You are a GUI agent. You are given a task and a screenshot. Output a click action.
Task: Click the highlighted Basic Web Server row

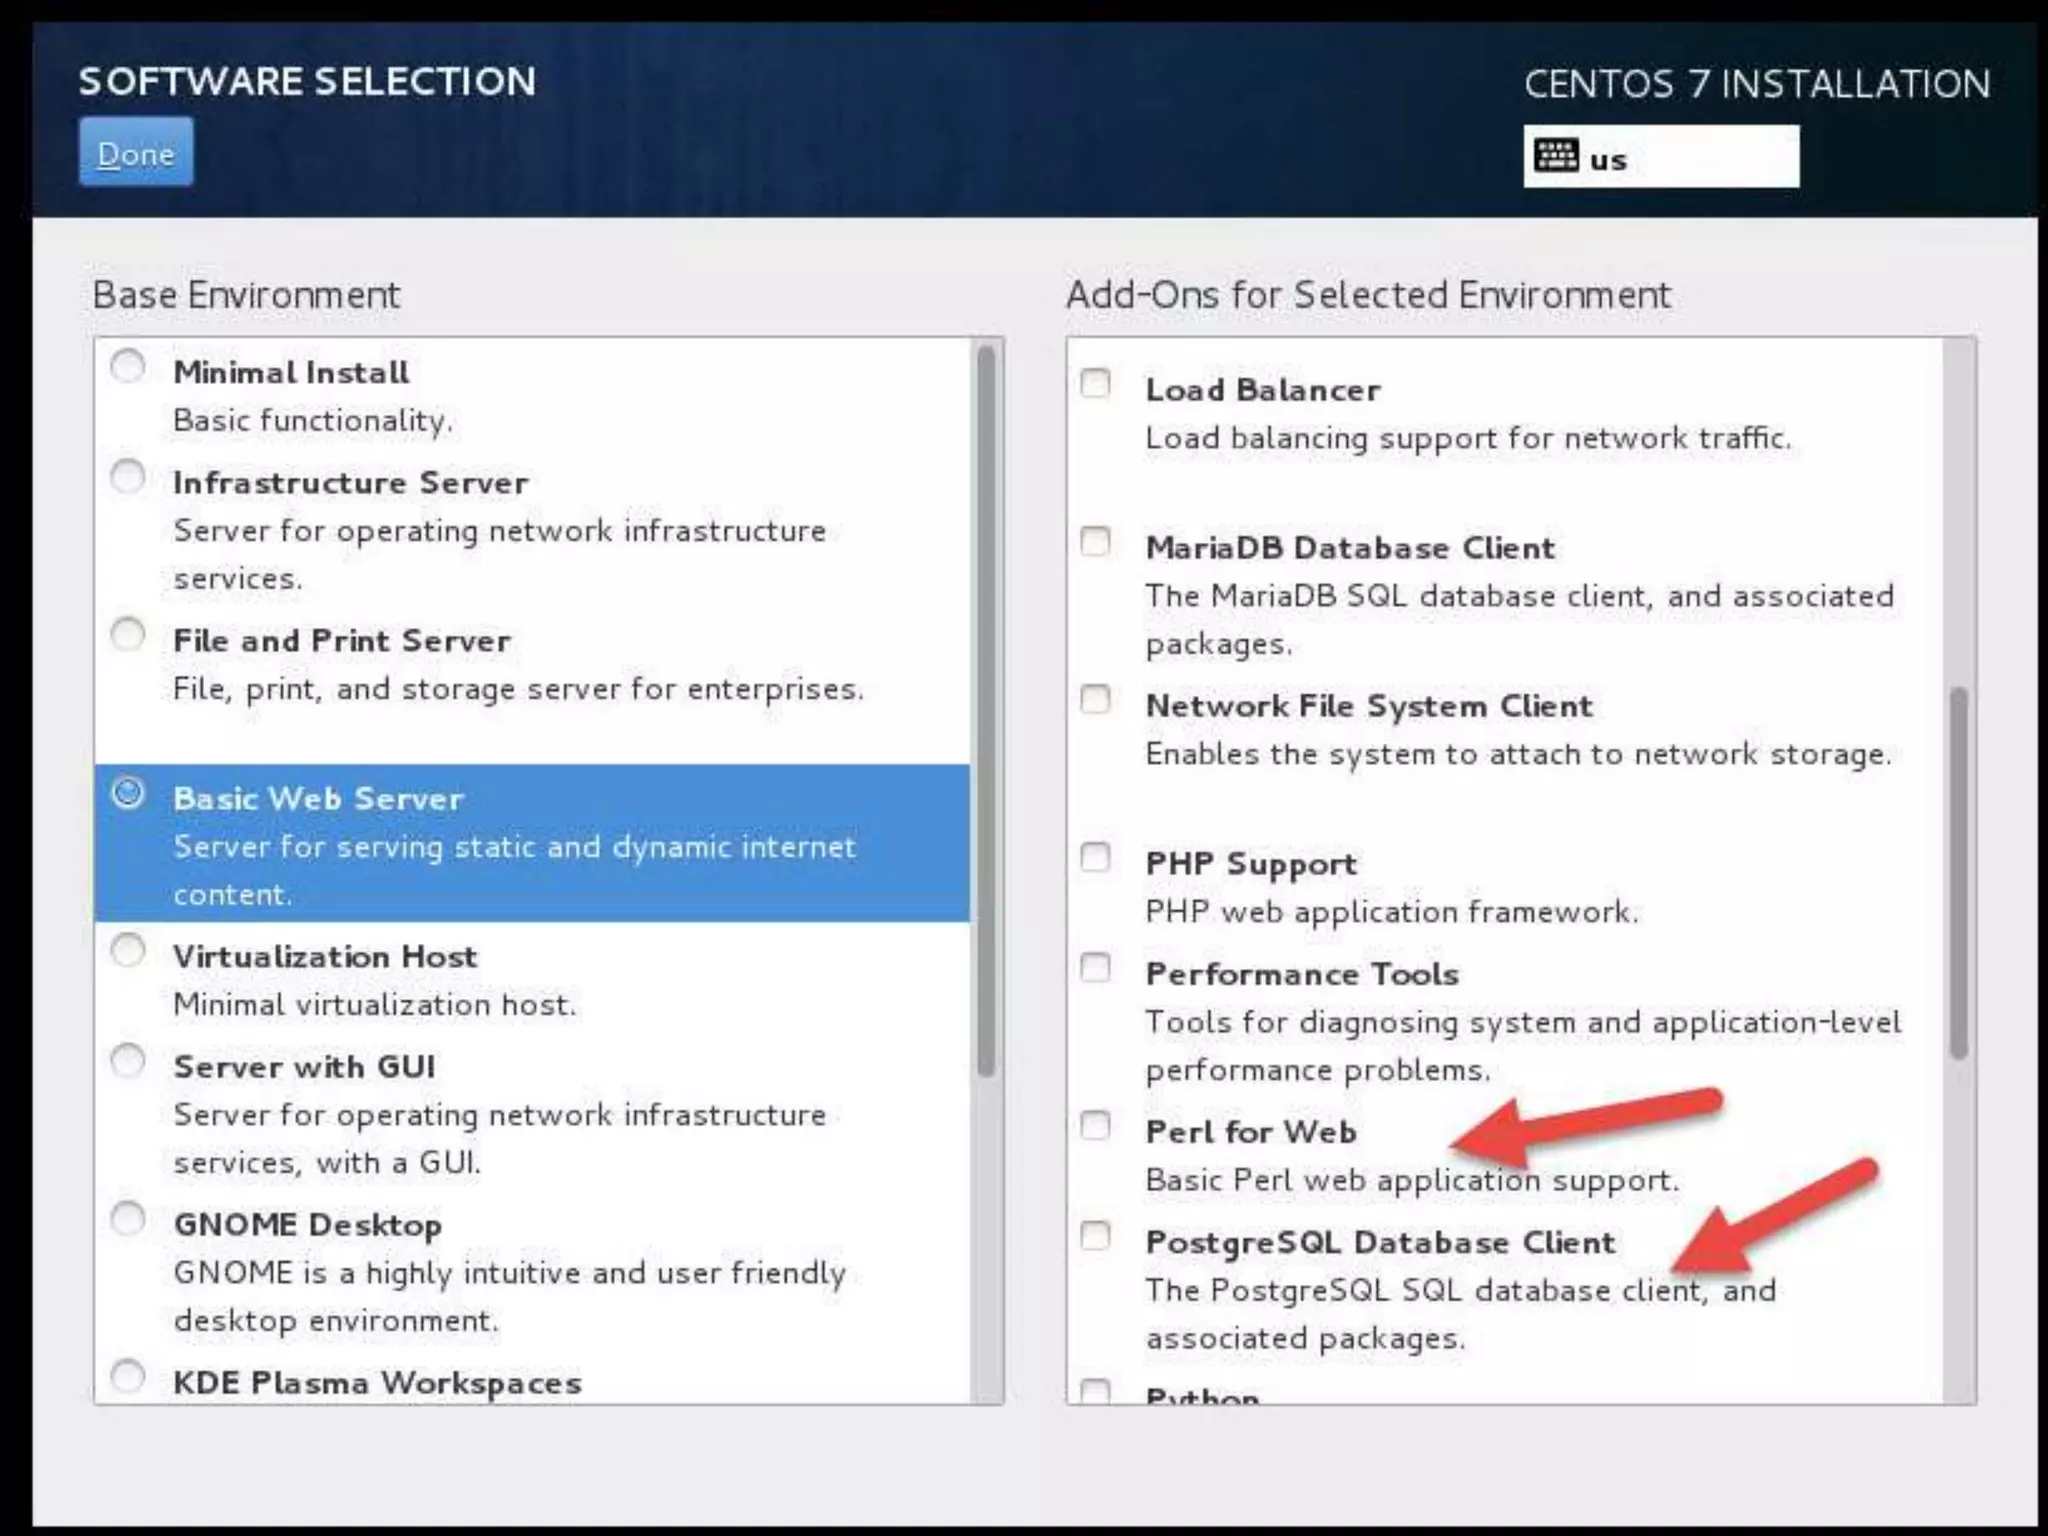pos(532,843)
